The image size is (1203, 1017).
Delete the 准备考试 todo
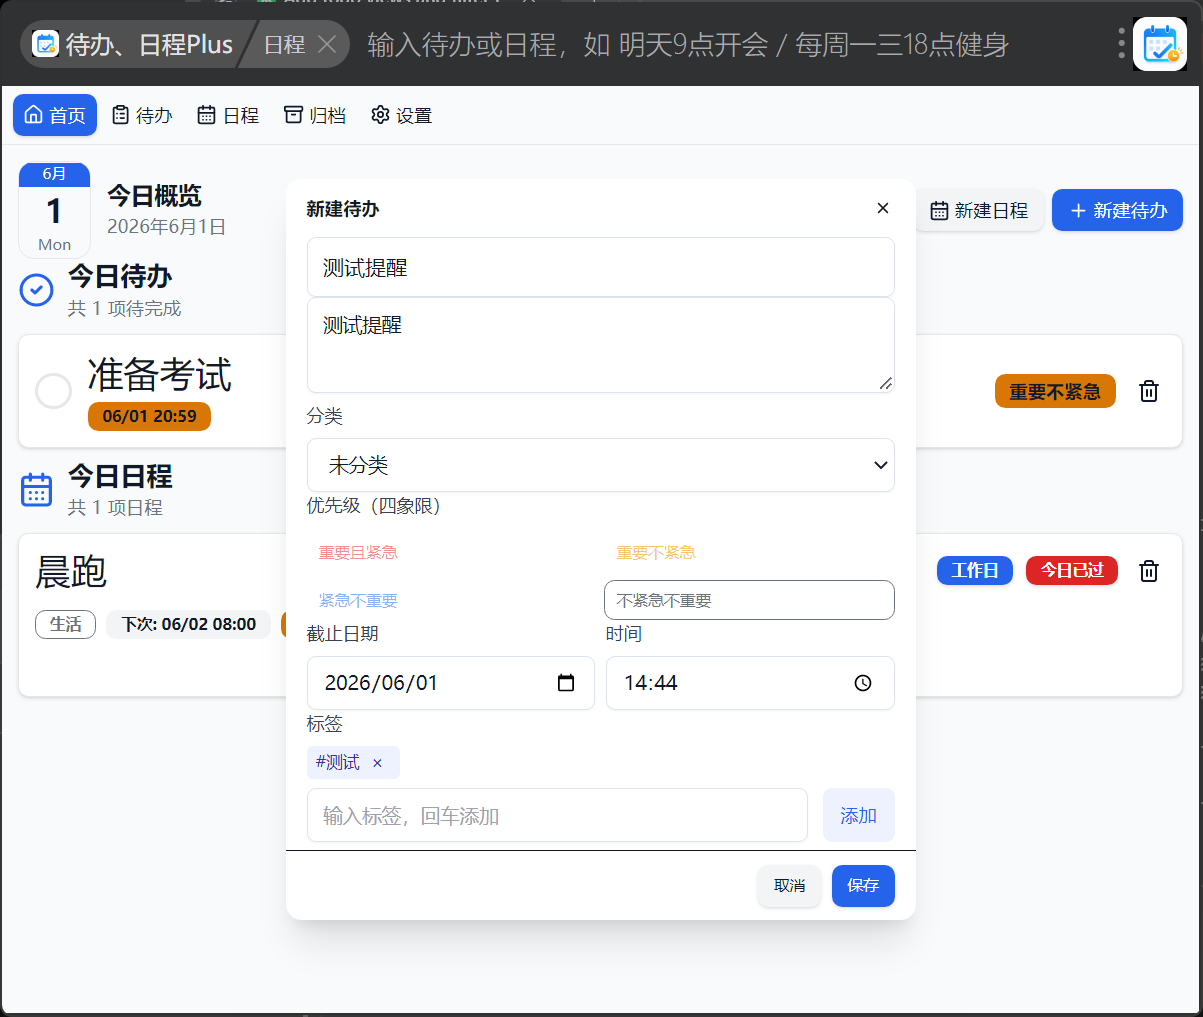[1149, 391]
